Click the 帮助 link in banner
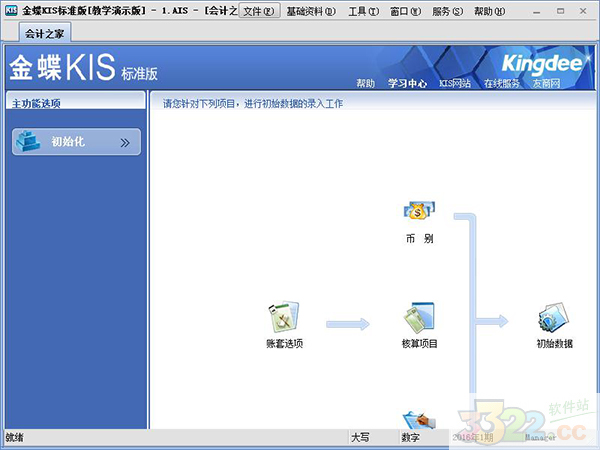 [365, 83]
